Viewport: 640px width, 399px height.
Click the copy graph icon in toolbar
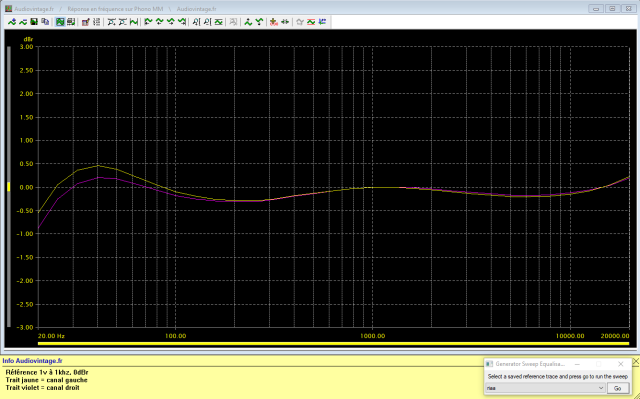(45, 22)
